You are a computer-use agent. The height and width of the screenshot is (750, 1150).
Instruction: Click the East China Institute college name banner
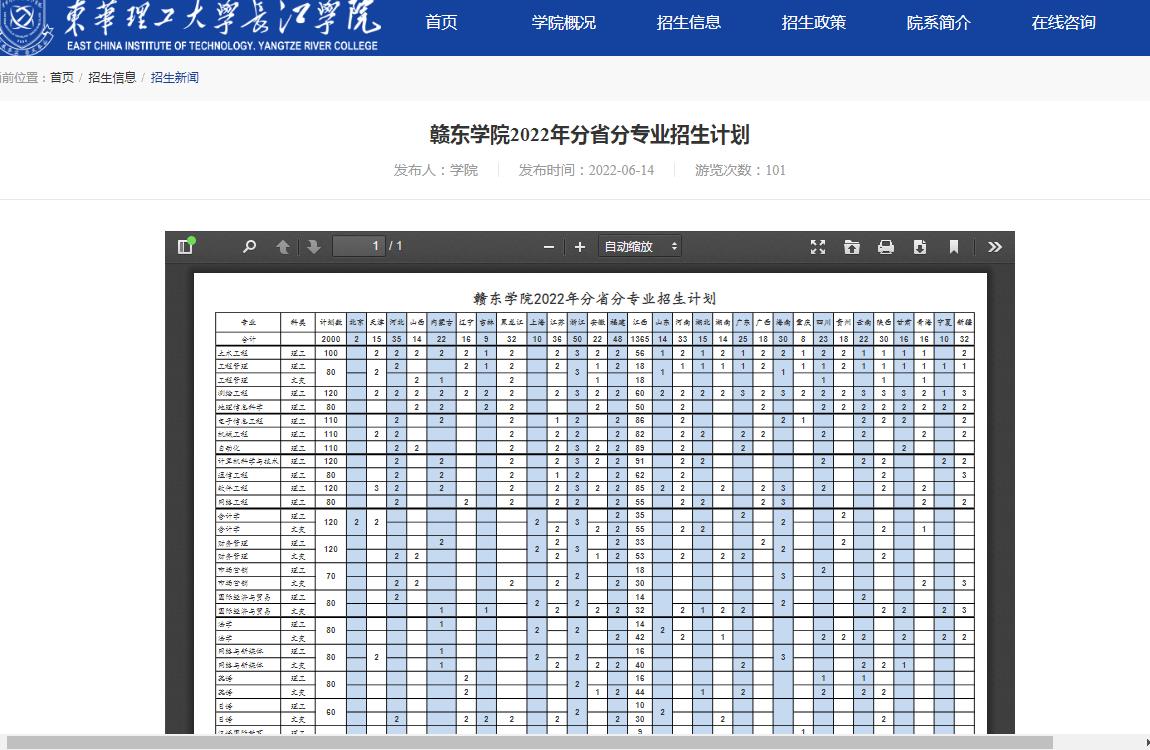(222, 26)
